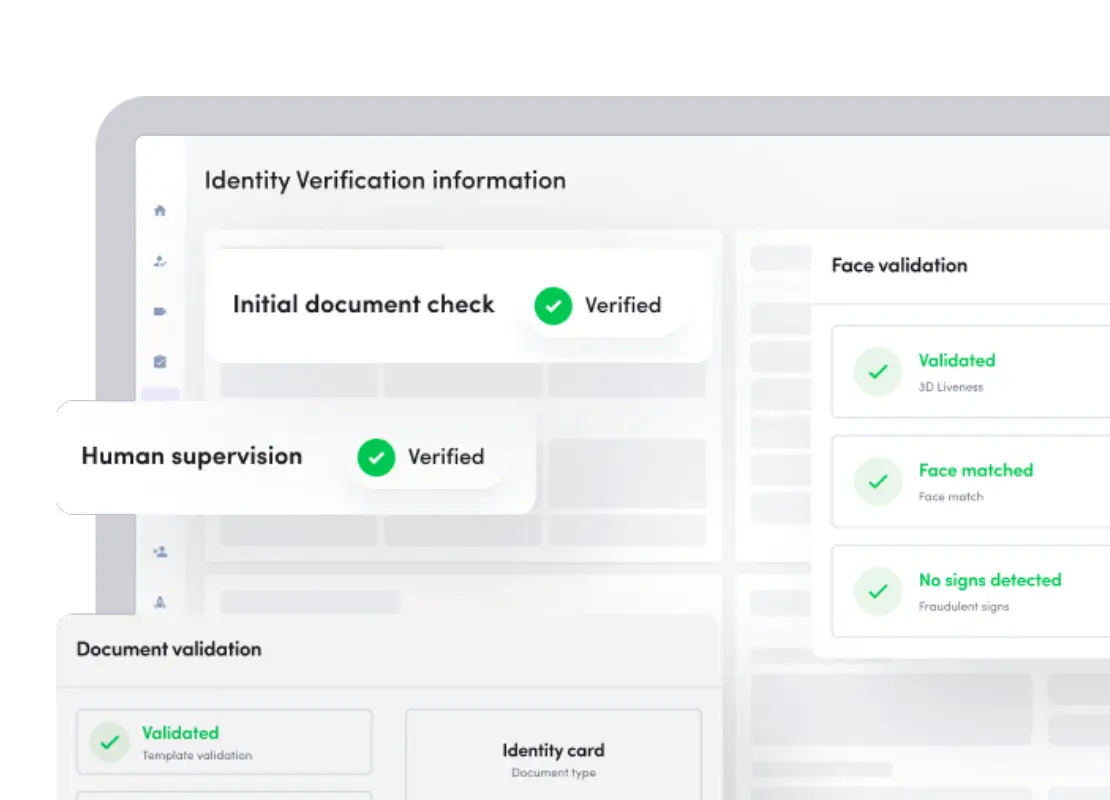Click the Human supervision label text

click(x=191, y=456)
